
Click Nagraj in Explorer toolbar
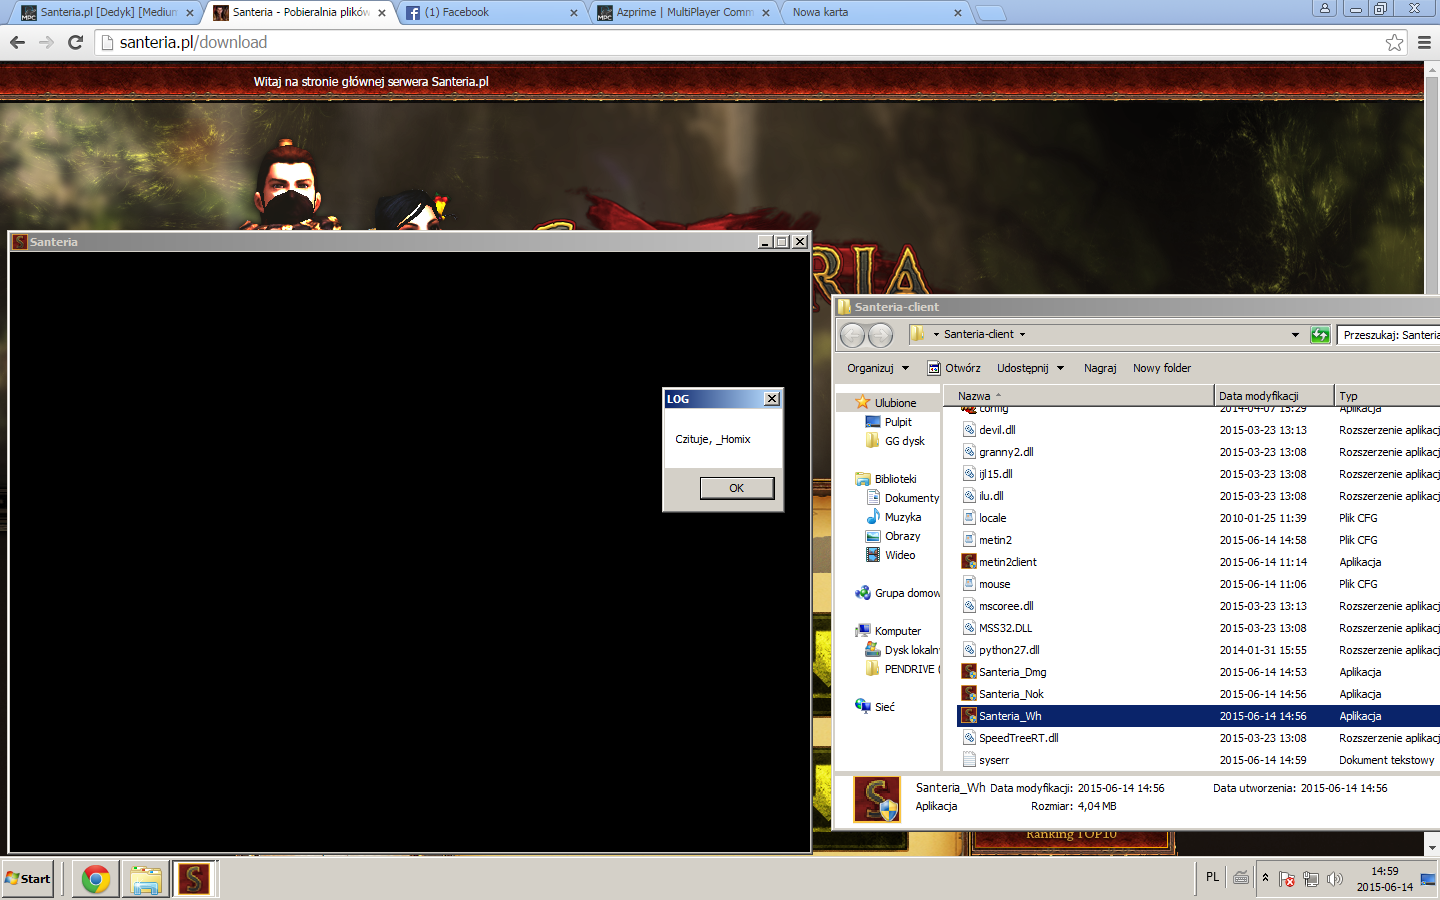tap(1100, 368)
